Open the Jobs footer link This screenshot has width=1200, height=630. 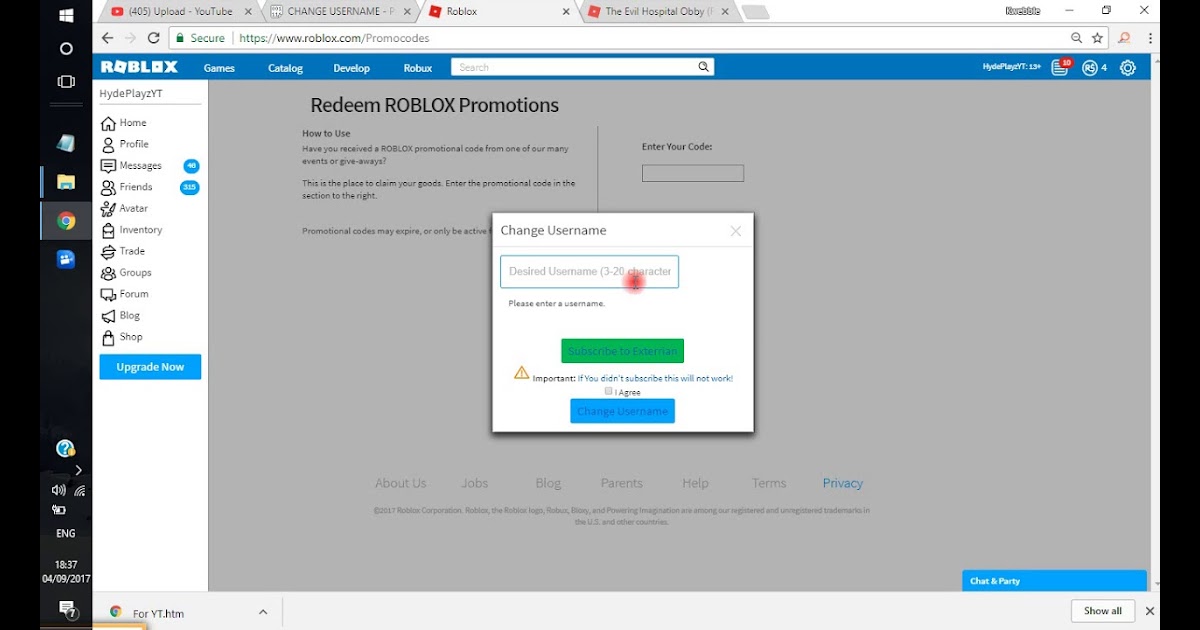[x=475, y=483]
